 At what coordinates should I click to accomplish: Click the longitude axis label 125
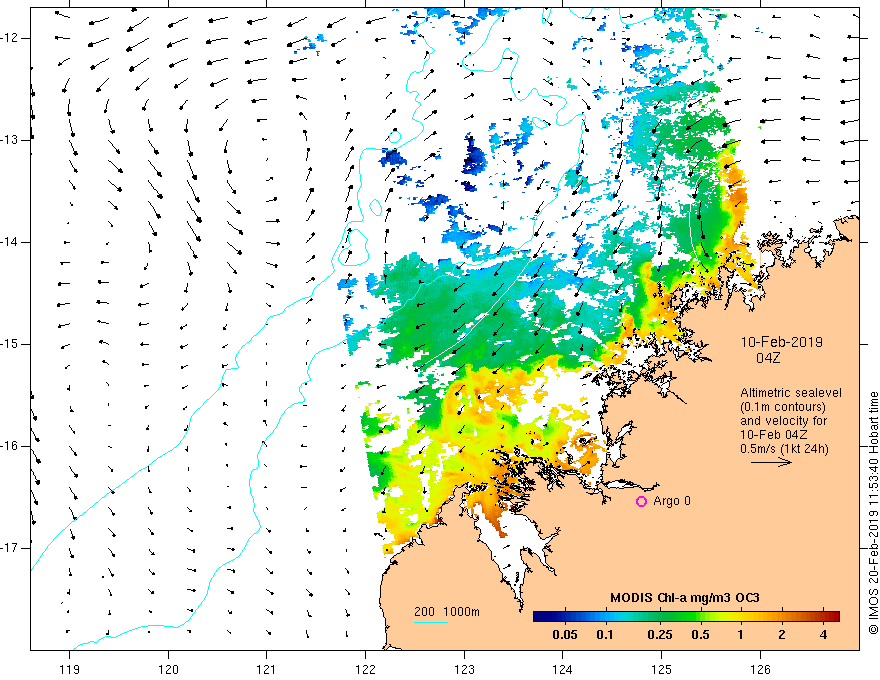(x=661, y=669)
